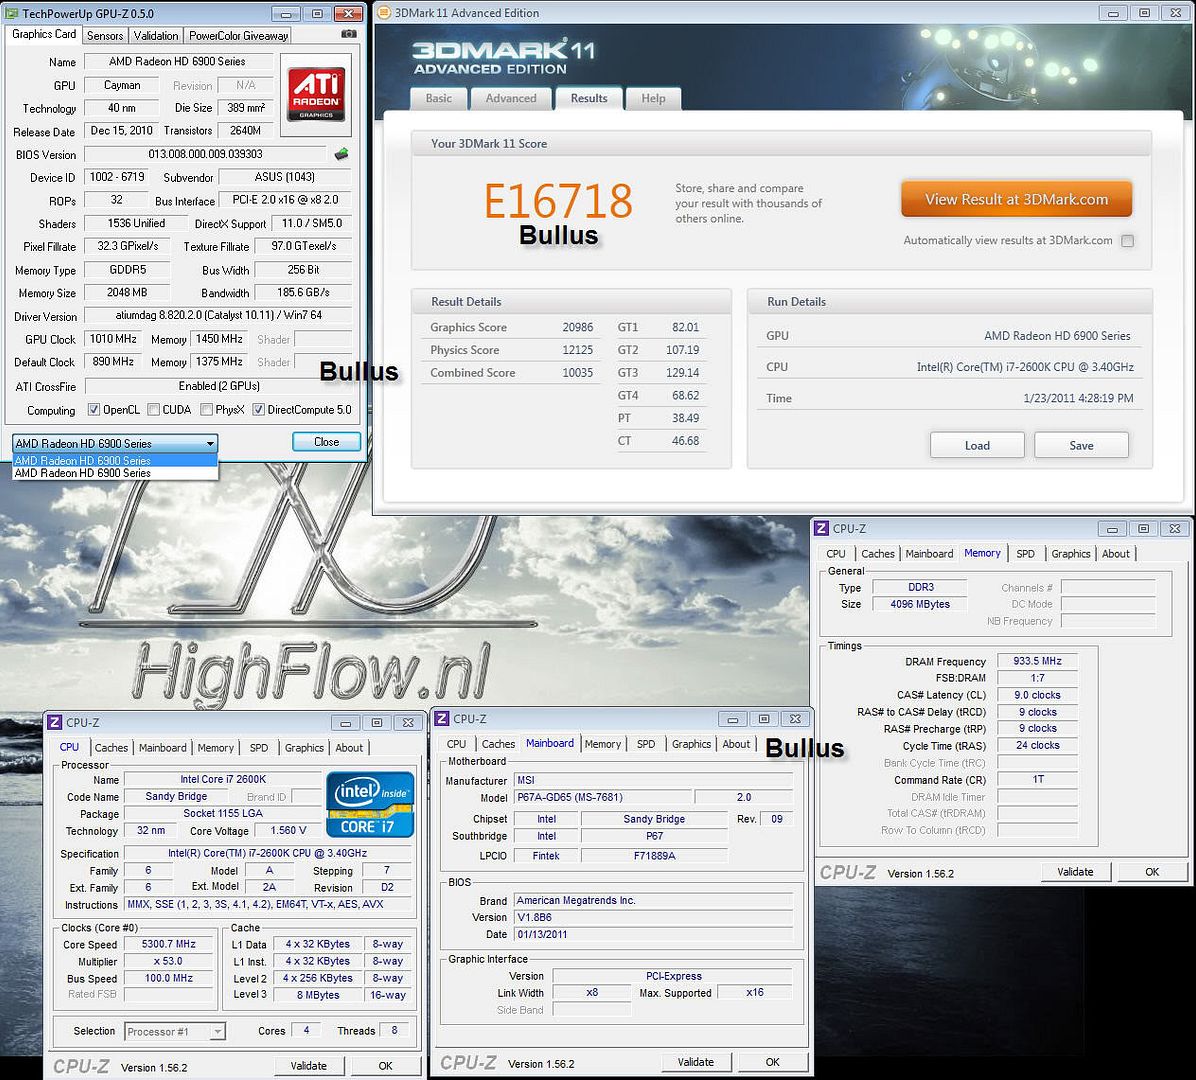Click the Core Voltage 1.560 V value
1196x1080 pixels.
288,831
